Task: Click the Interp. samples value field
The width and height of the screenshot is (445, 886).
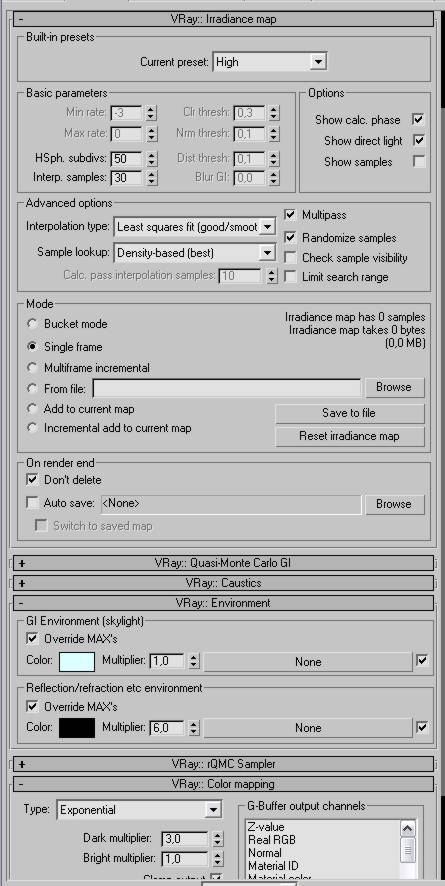Action: [126, 179]
